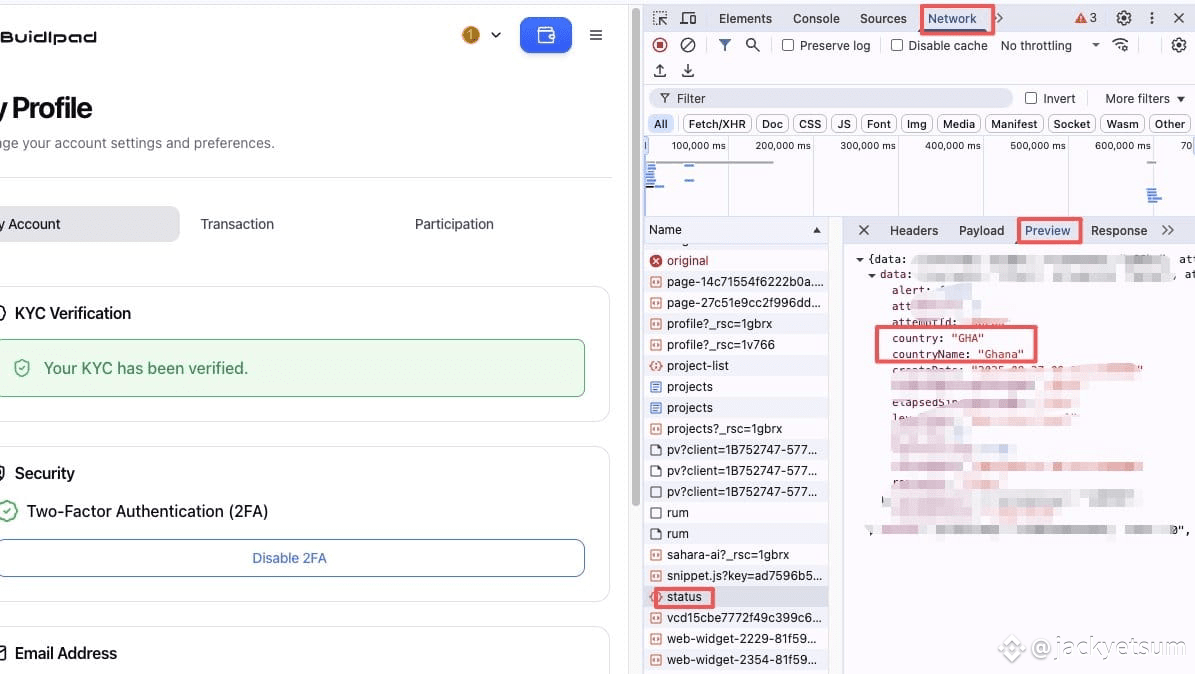Open the Payload tab of request
The height and width of the screenshot is (674, 1195).
pyautogui.click(x=982, y=230)
